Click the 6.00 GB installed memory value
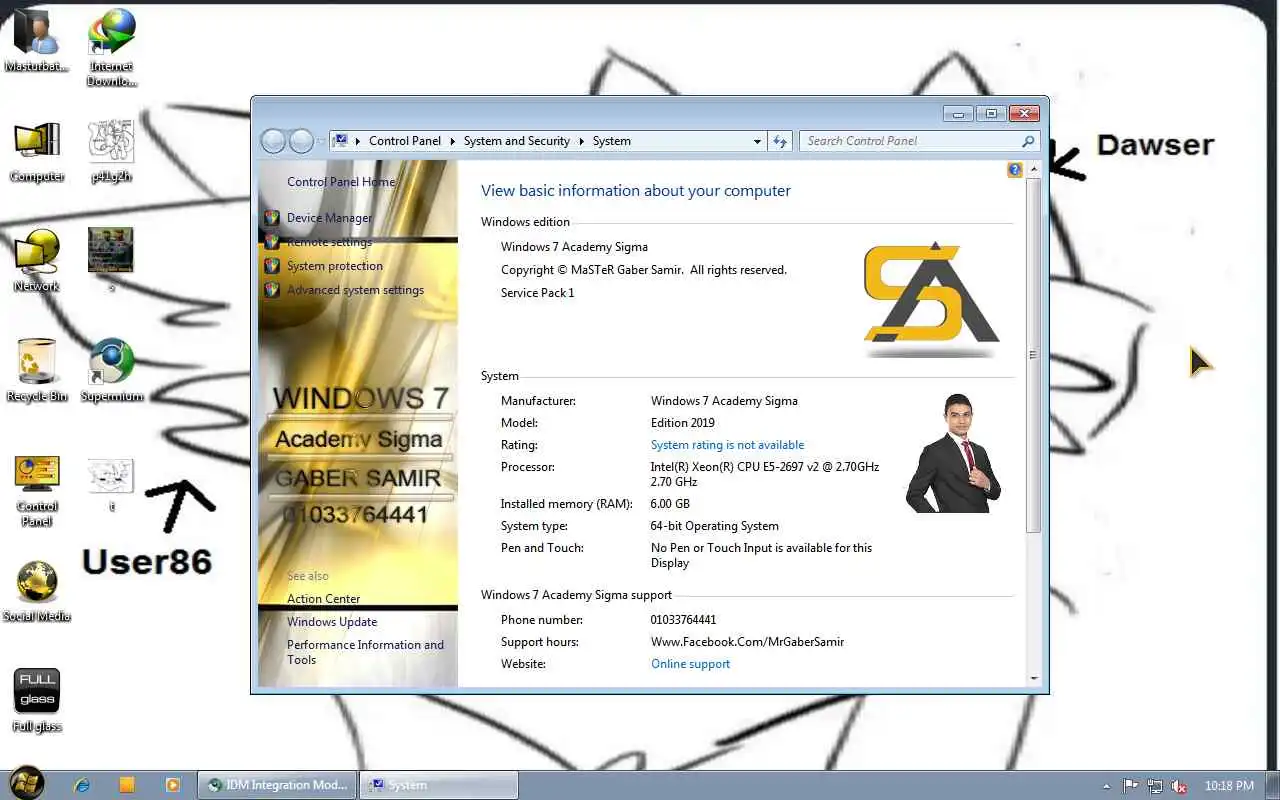Viewport: 1280px width, 800px height. click(670, 504)
